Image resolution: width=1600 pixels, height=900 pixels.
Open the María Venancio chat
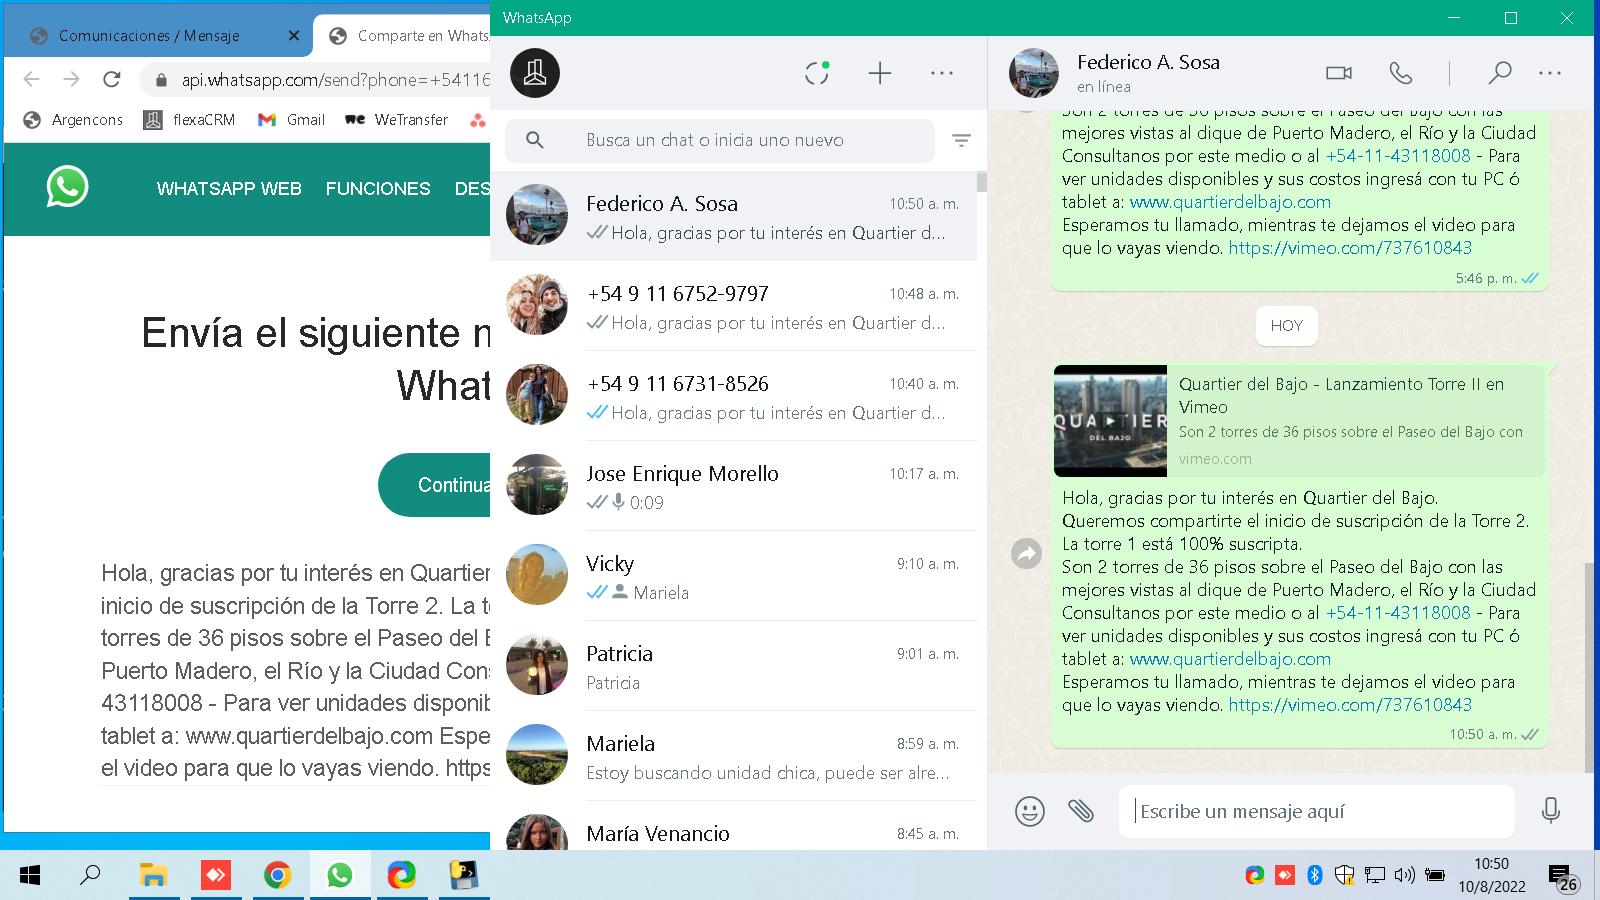point(733,828)
